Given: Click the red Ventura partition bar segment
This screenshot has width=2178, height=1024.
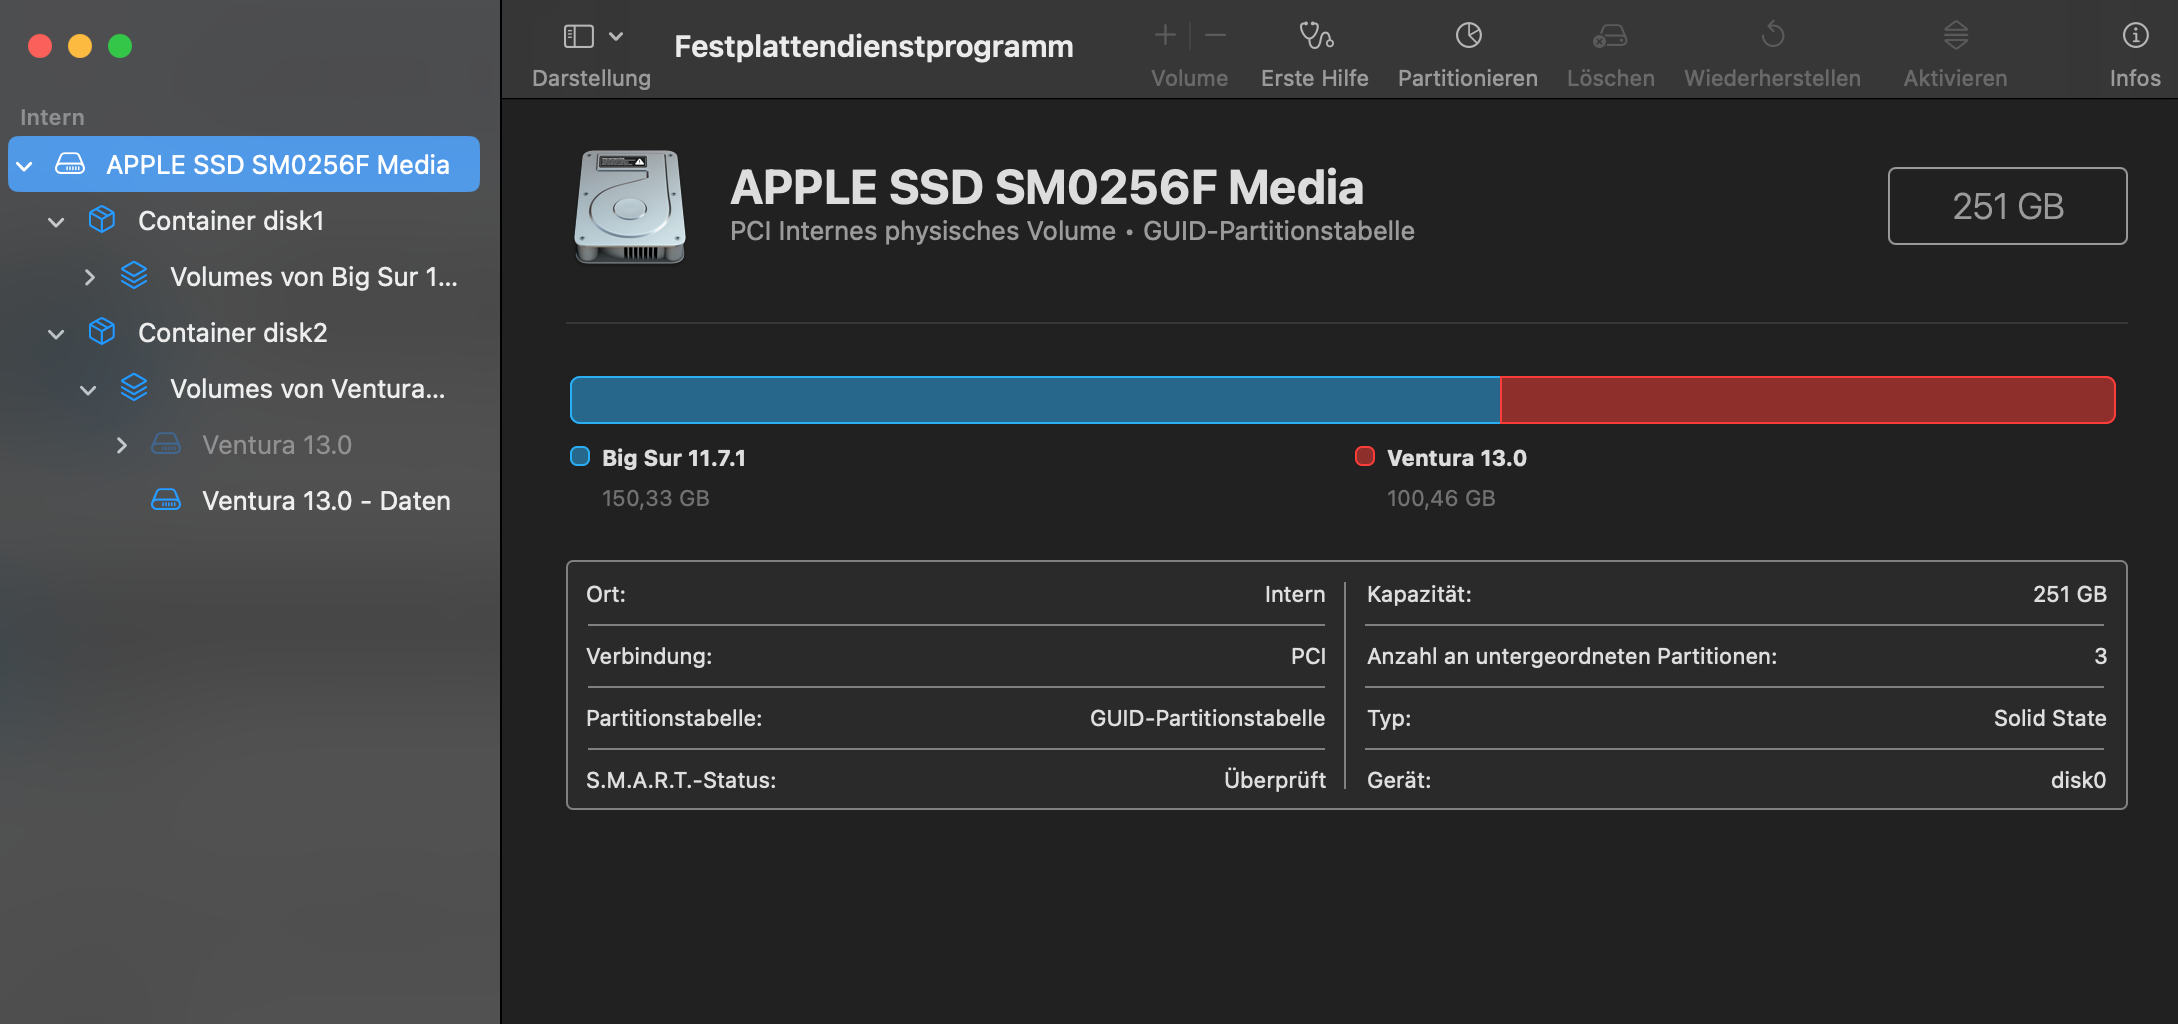Looking at the screenshot, I should [1807, 400].
